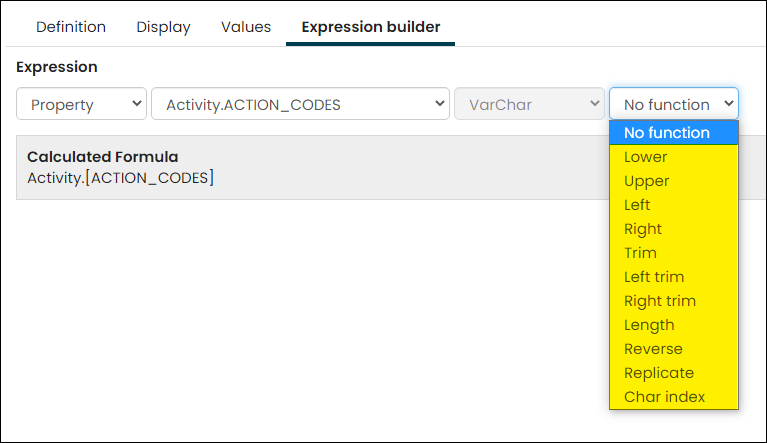Pick the Trim function option
Viewport: 767px width, 443px height.
[x=674, y=253]
